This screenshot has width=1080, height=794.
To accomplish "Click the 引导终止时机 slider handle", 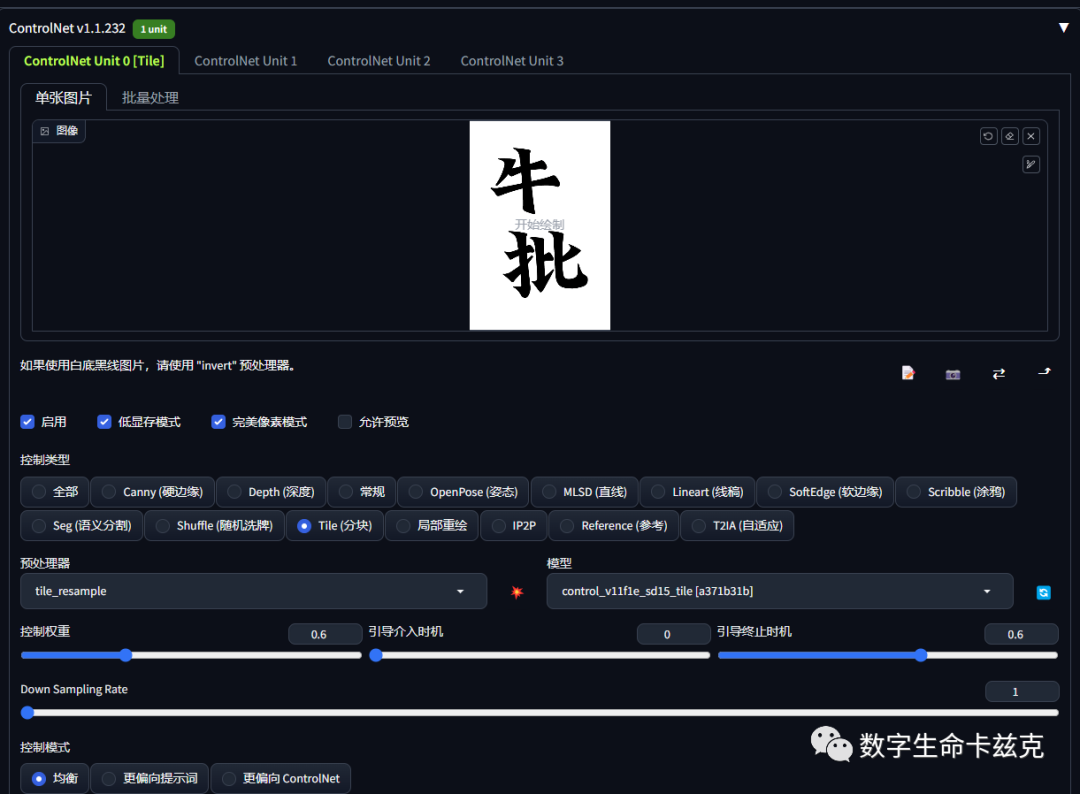I will 921,655.
